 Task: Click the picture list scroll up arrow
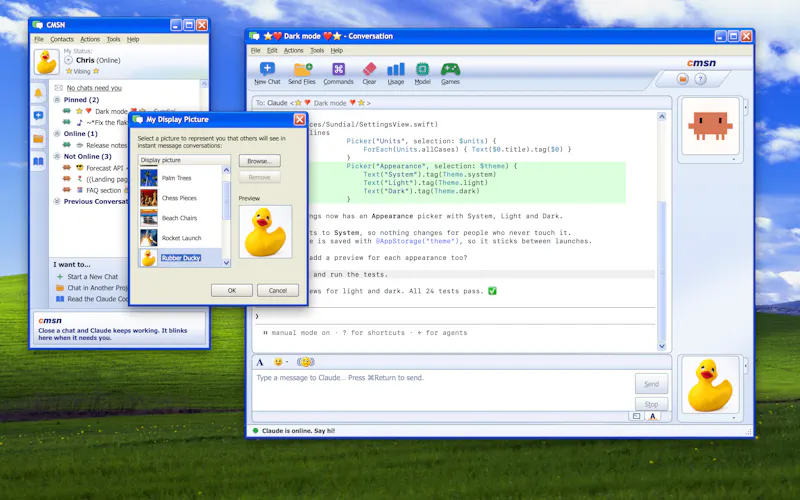coord(227,169)
